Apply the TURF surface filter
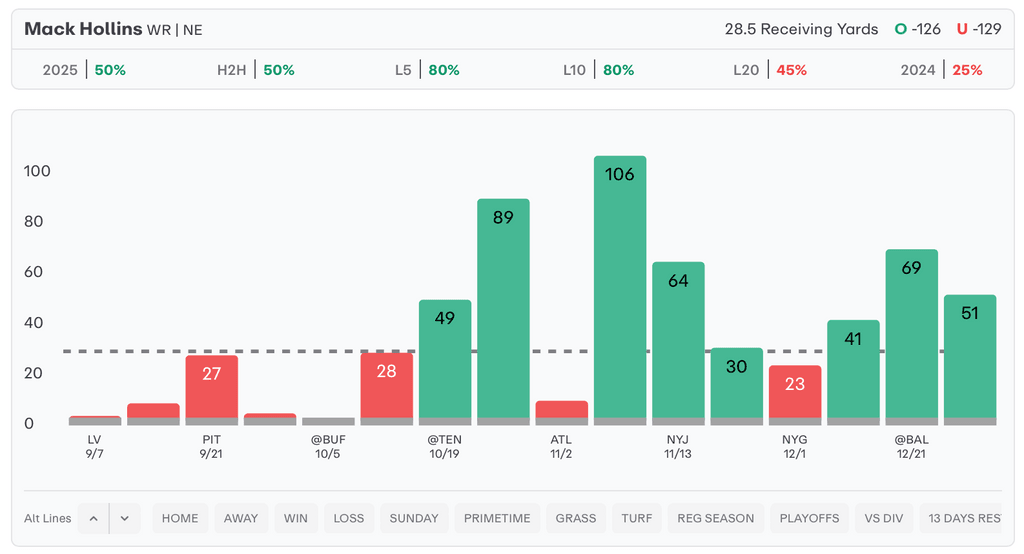Image resolution: width=1024 pixels, height=554 pixels. point(636,518)
